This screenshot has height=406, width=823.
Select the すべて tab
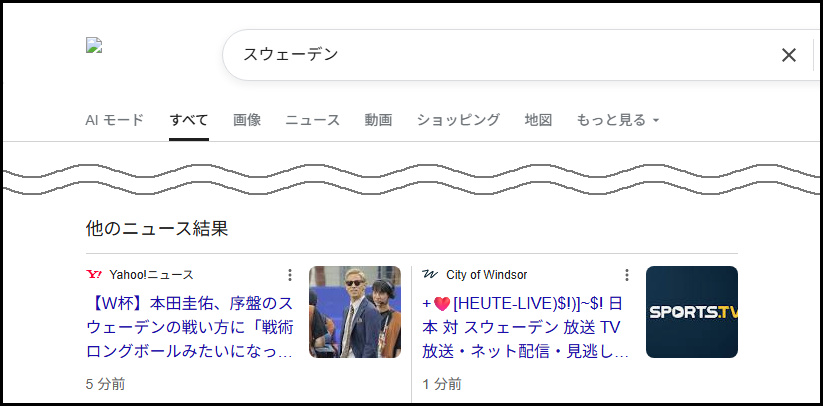coord(189,120)
